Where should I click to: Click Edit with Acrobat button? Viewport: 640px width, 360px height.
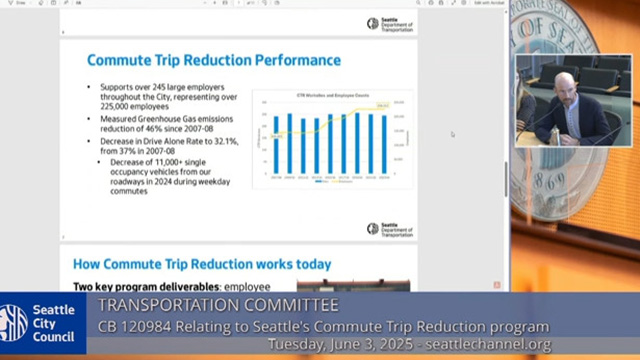coord(489,3)
